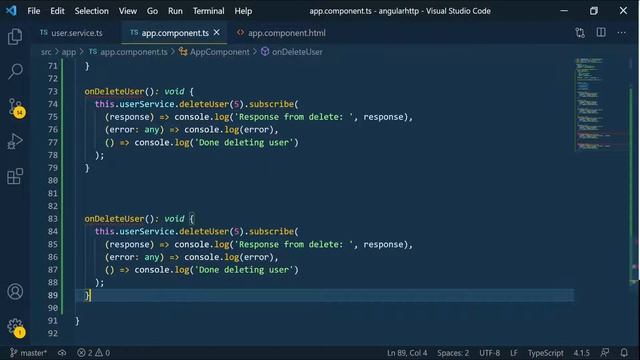Click closing brace on line 89
This screenshot has width=640, height=360.
87,295
